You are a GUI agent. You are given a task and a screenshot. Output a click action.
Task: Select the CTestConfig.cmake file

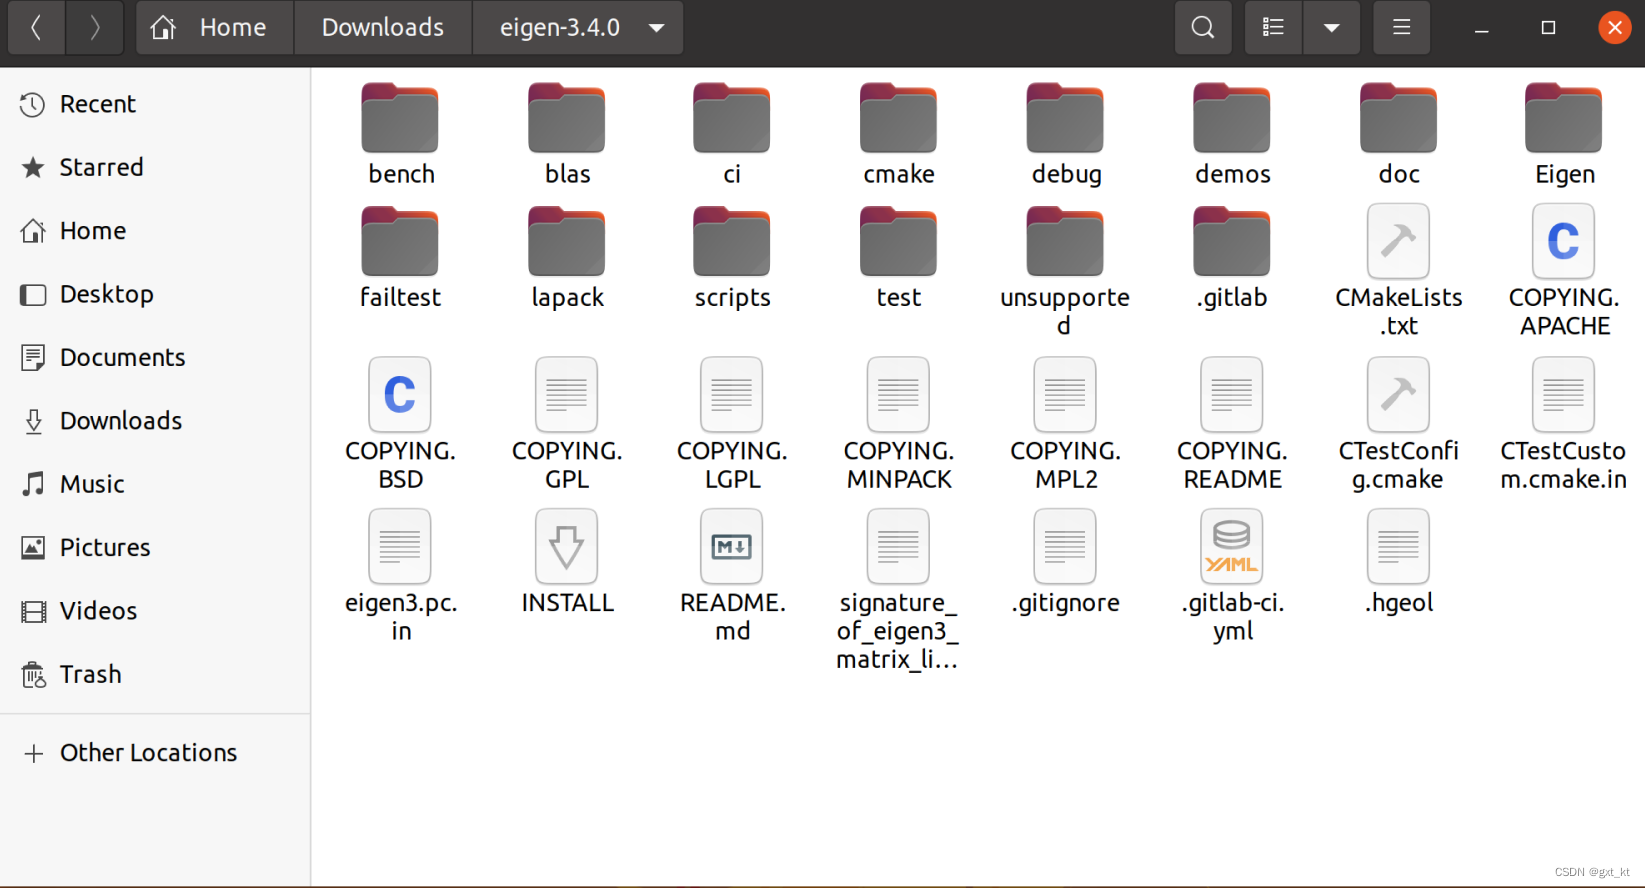pos(1398,424)
